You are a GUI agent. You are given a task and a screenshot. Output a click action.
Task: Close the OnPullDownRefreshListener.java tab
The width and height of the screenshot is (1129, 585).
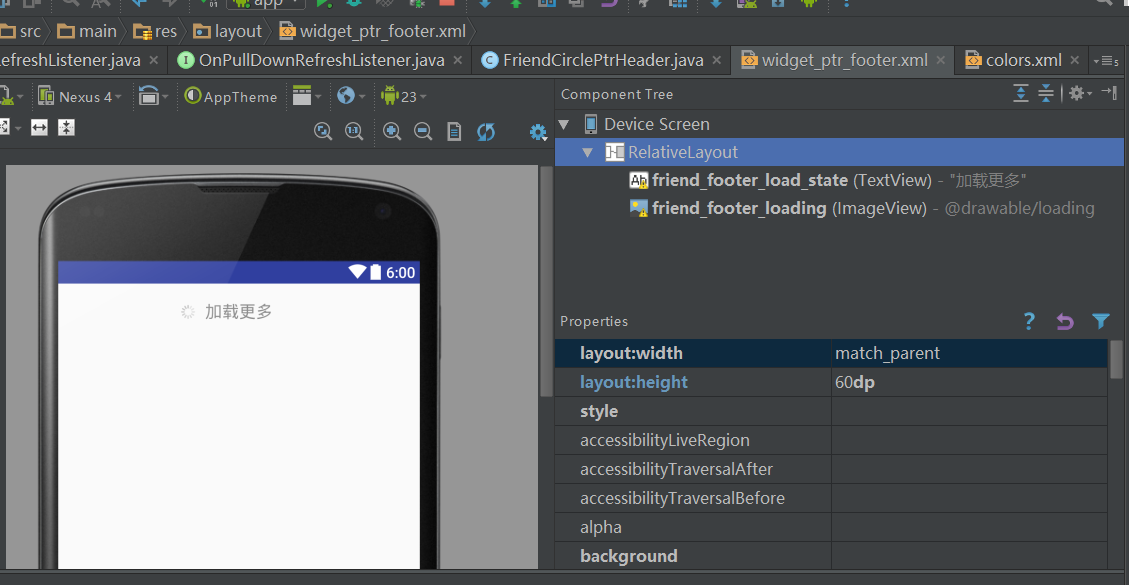tap(458, 61)
